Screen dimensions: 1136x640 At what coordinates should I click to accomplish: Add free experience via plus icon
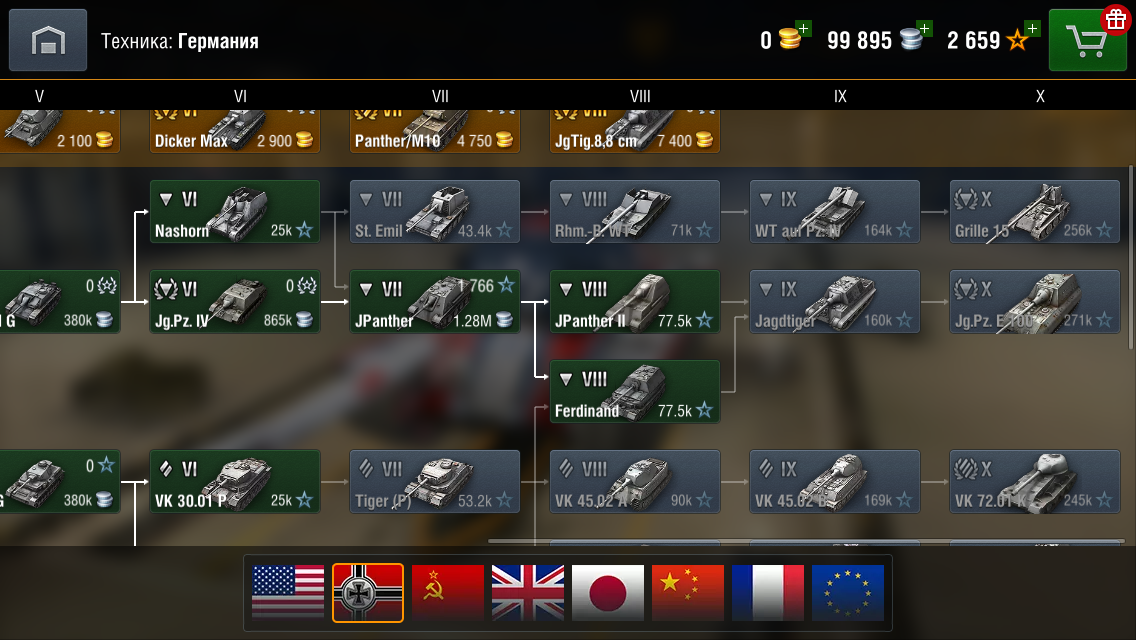pos(1032,29)
